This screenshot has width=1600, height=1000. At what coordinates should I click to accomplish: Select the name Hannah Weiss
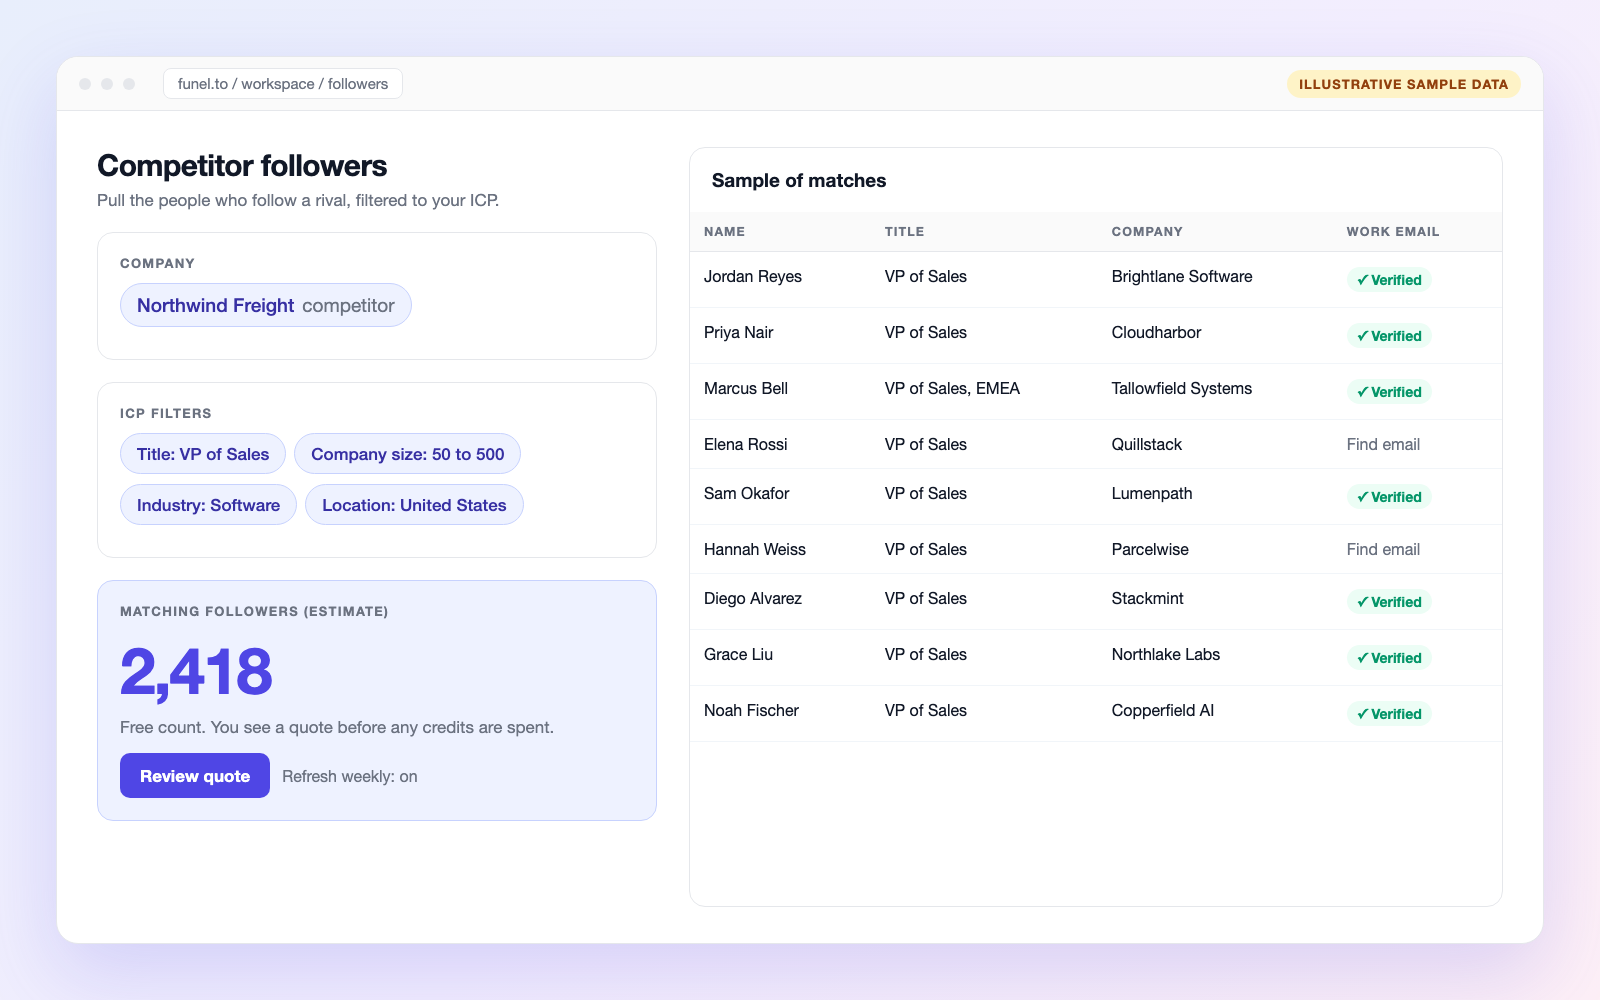tap(755, 549)
